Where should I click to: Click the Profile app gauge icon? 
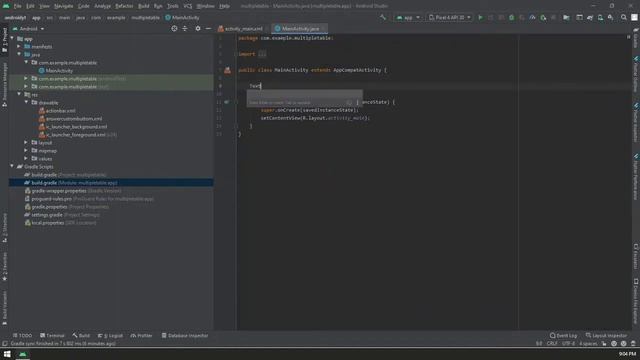(x=532, y=18)
